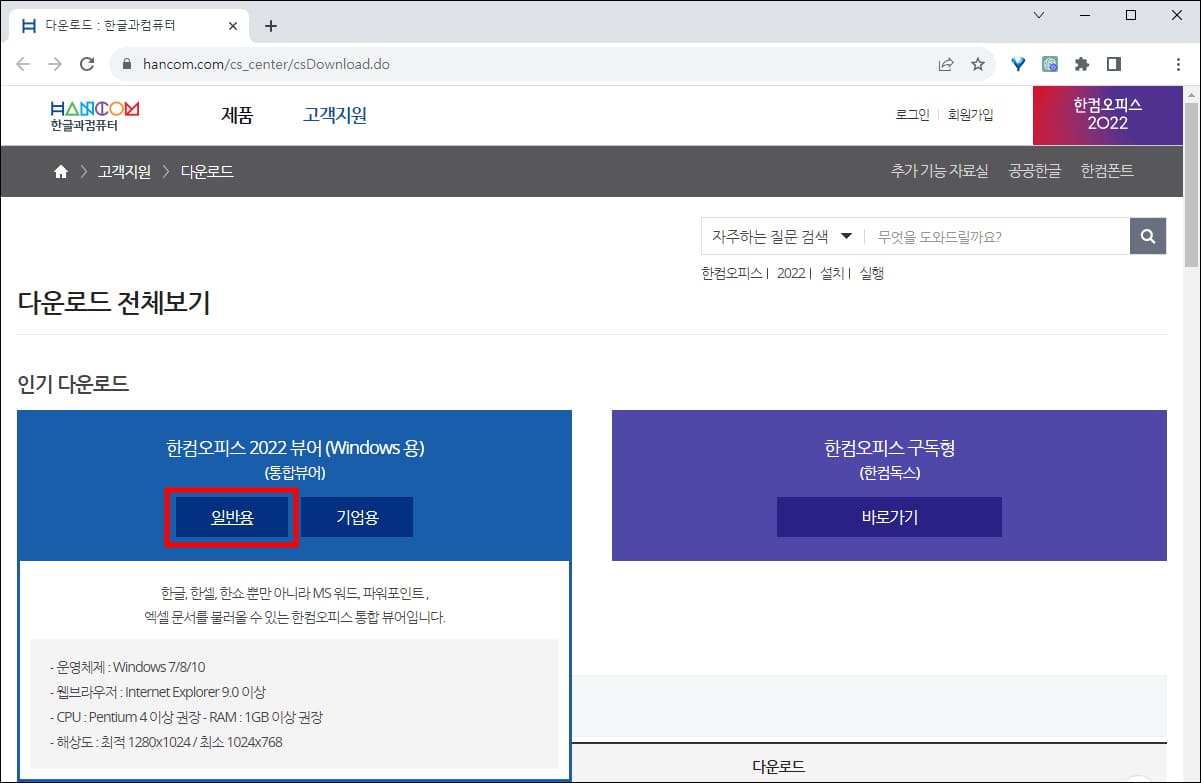
Task: Select the 제품 menu
Action: point(237,115)
